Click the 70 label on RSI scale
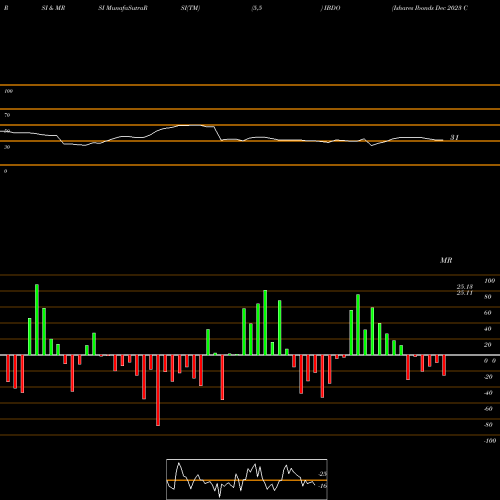The image size is (500, 500). (x=7, y=115)
